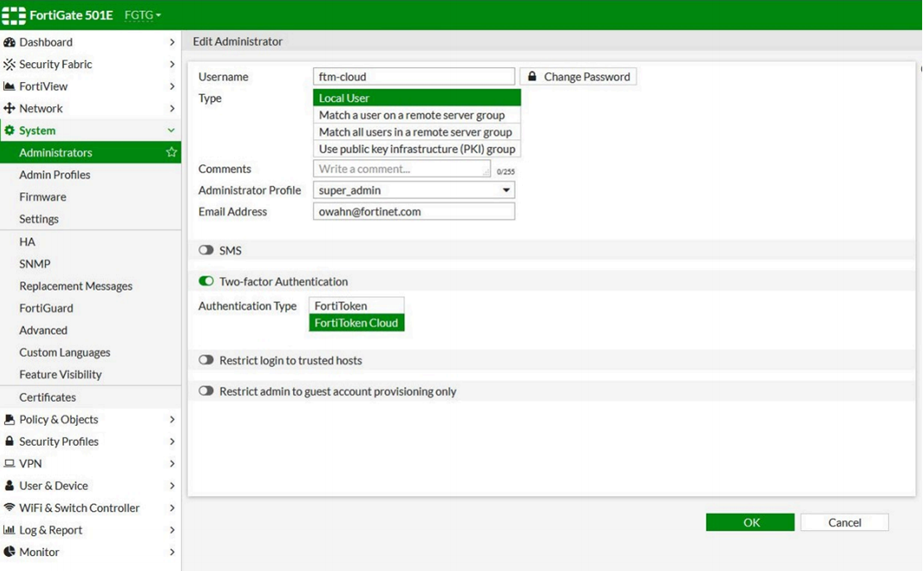Open the Administrator Profile dropdown
Screen dimensions: 923x571
pos(413,190)
